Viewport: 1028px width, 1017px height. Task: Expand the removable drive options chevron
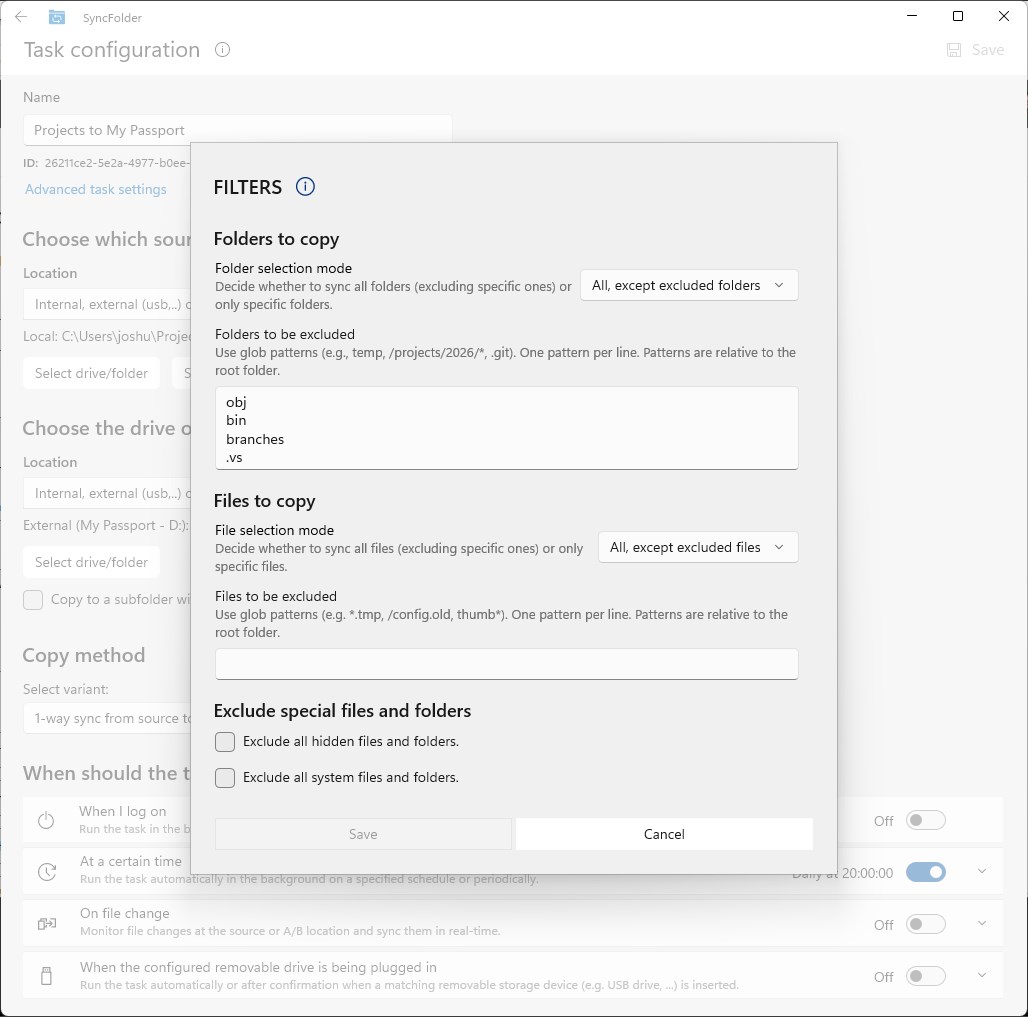click(981, 975)
